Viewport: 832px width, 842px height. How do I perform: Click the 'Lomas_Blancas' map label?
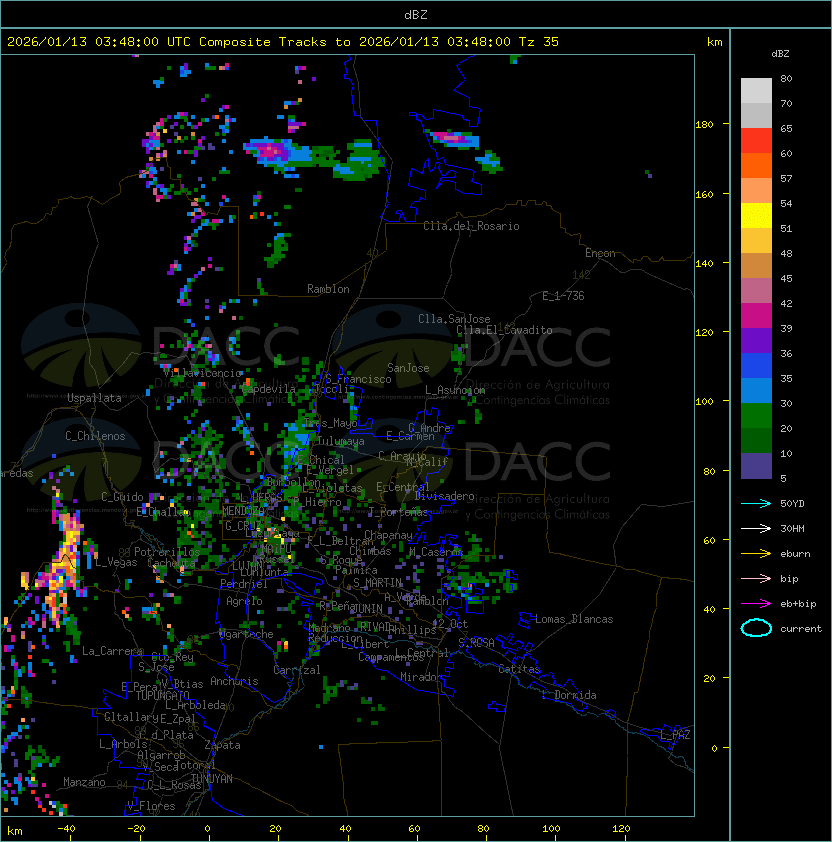point(574,619)
